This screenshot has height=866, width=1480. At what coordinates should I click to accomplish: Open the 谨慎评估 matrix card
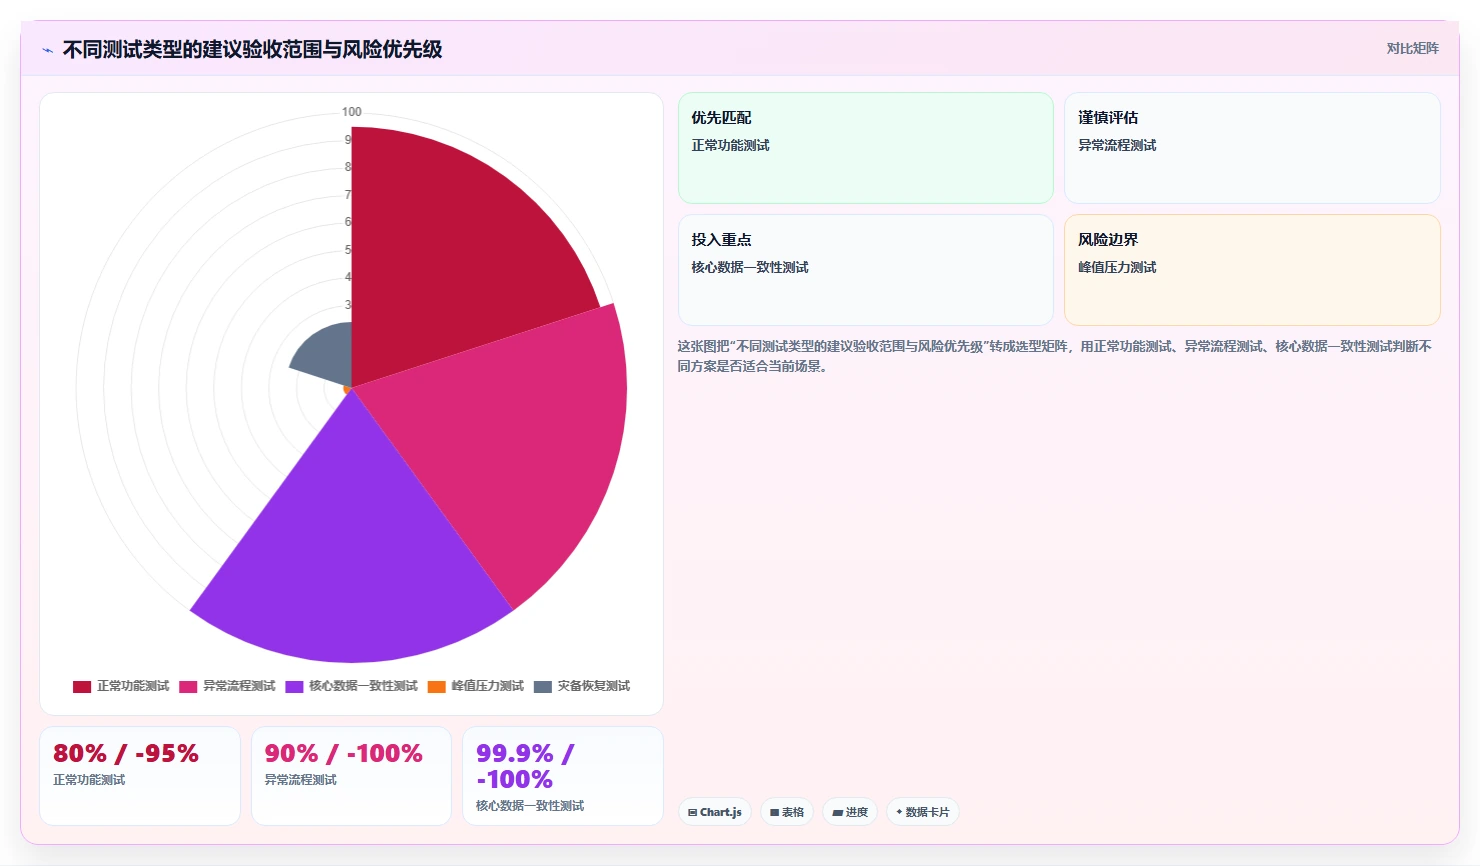click(1252, 148)
